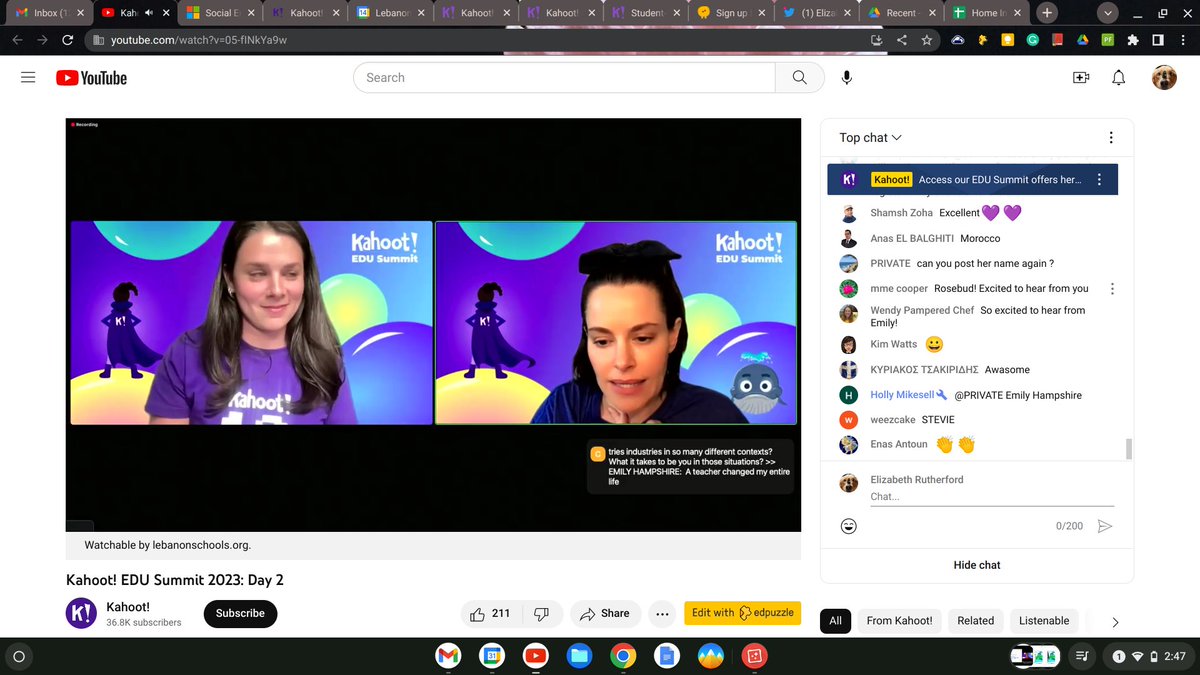1200x675 pixels.
Task: Select the All filter chip
Action: [x=835, y=621]
